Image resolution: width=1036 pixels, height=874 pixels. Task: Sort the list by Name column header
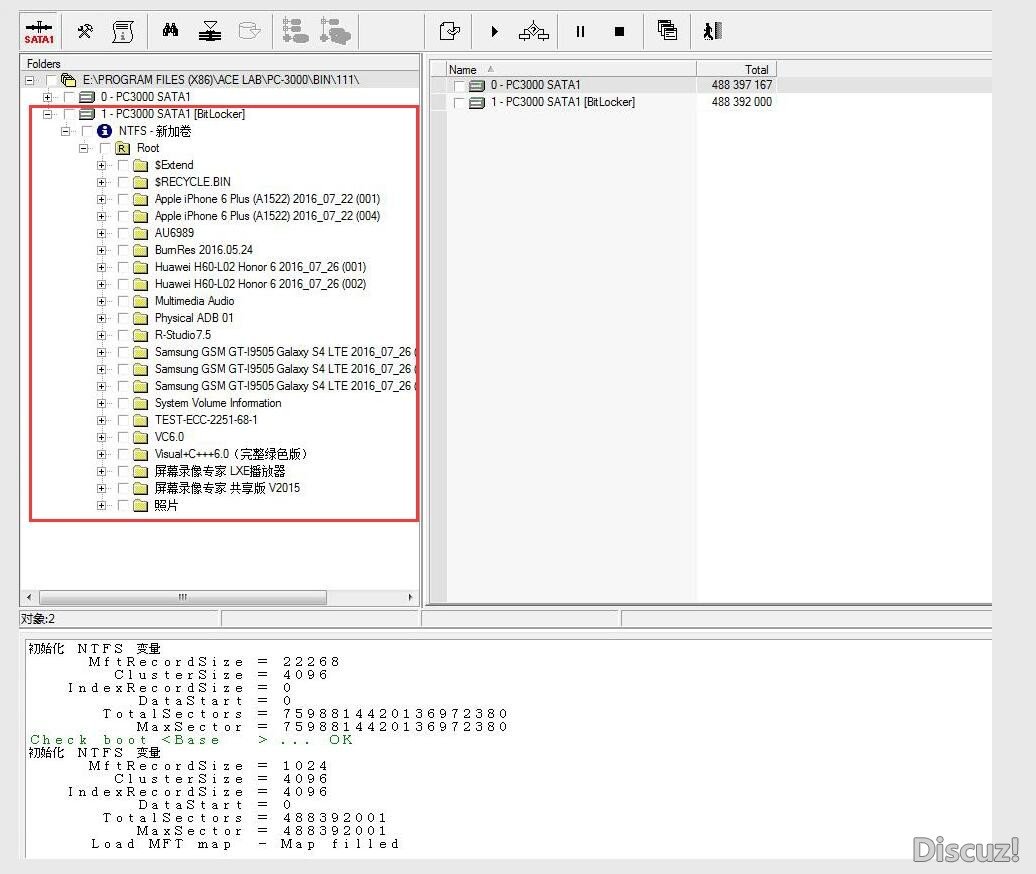pos(570,69)
